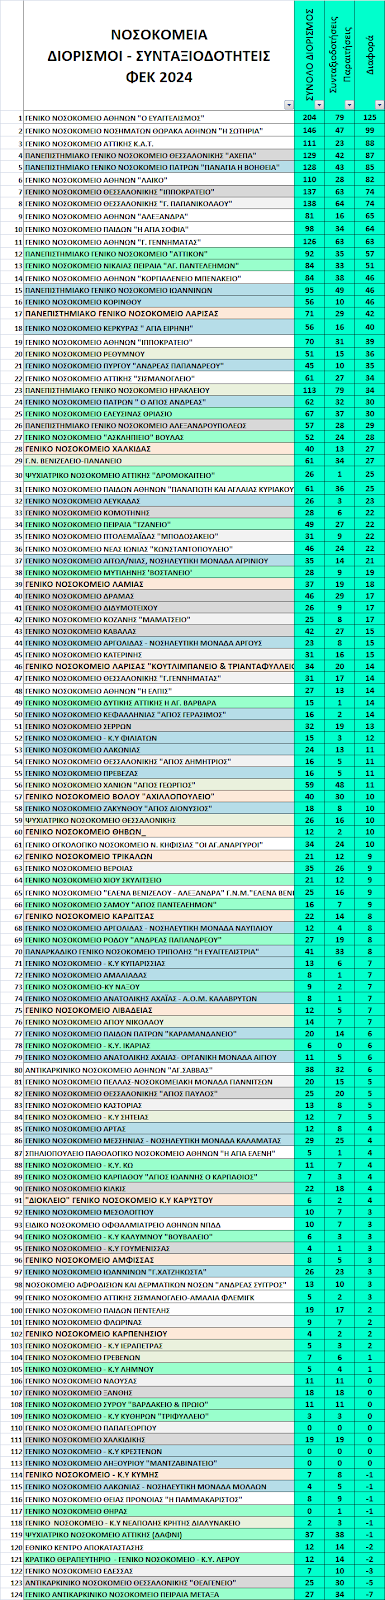Select ΓΕΝΙΚΟ ΝΟΣΟΚΟΜΕΙΟ ΛΕΥΚΑΔΑΣ row
The height and width of the screenshot is (1600, 385).
192,500
